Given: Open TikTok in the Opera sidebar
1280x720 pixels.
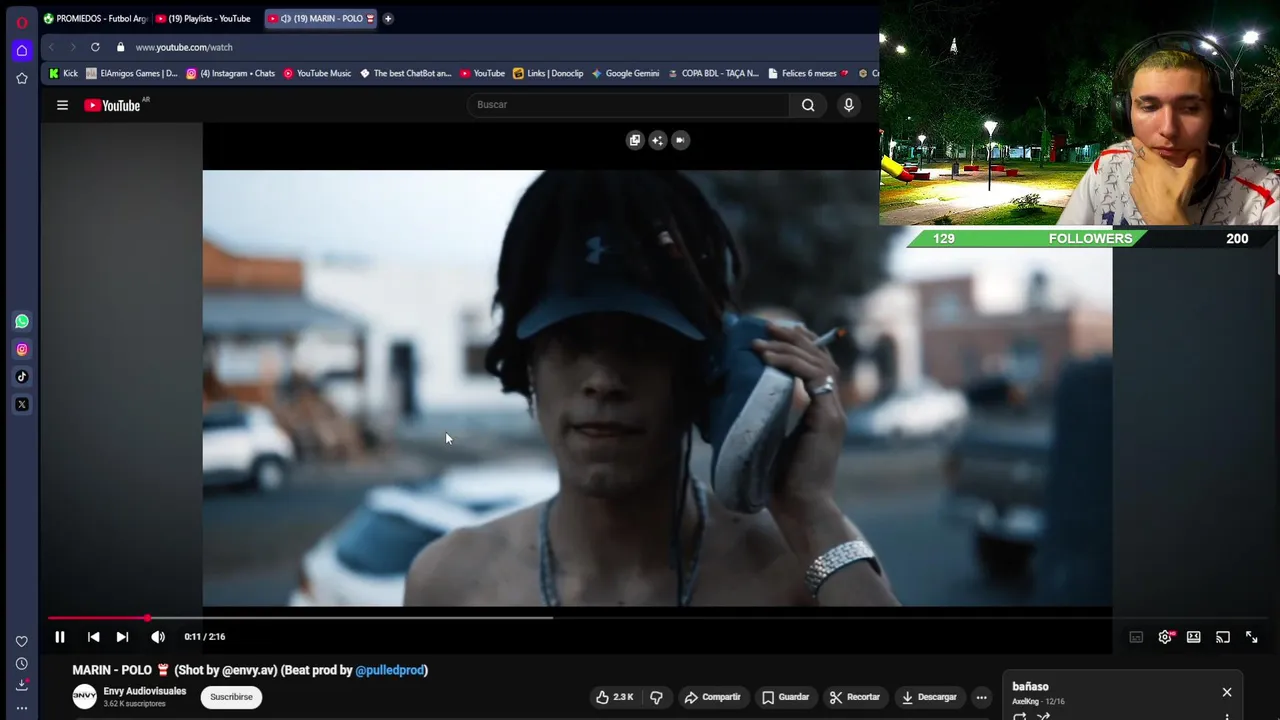Looking at the screenshot, I should 22,377.
